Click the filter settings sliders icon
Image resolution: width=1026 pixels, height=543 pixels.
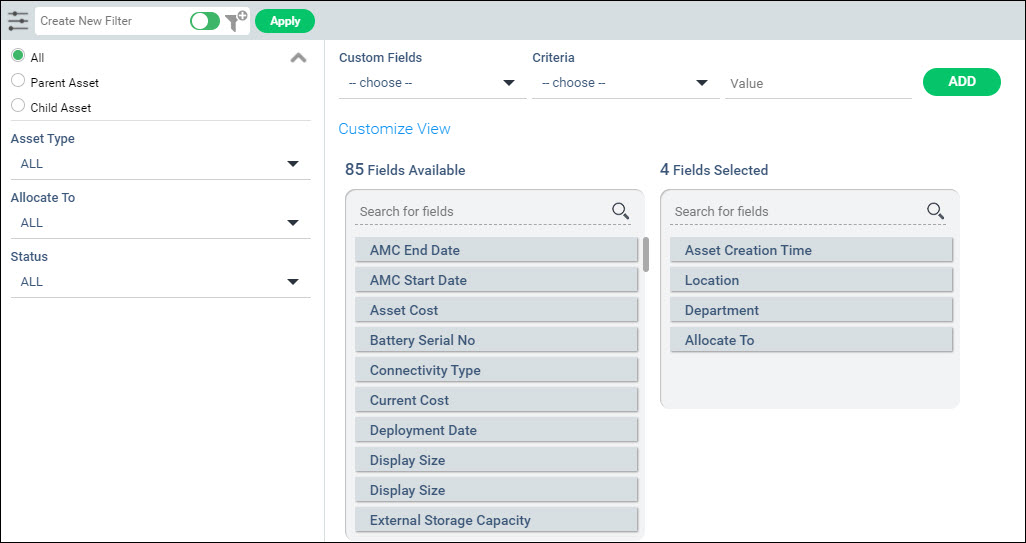point(17,21)
